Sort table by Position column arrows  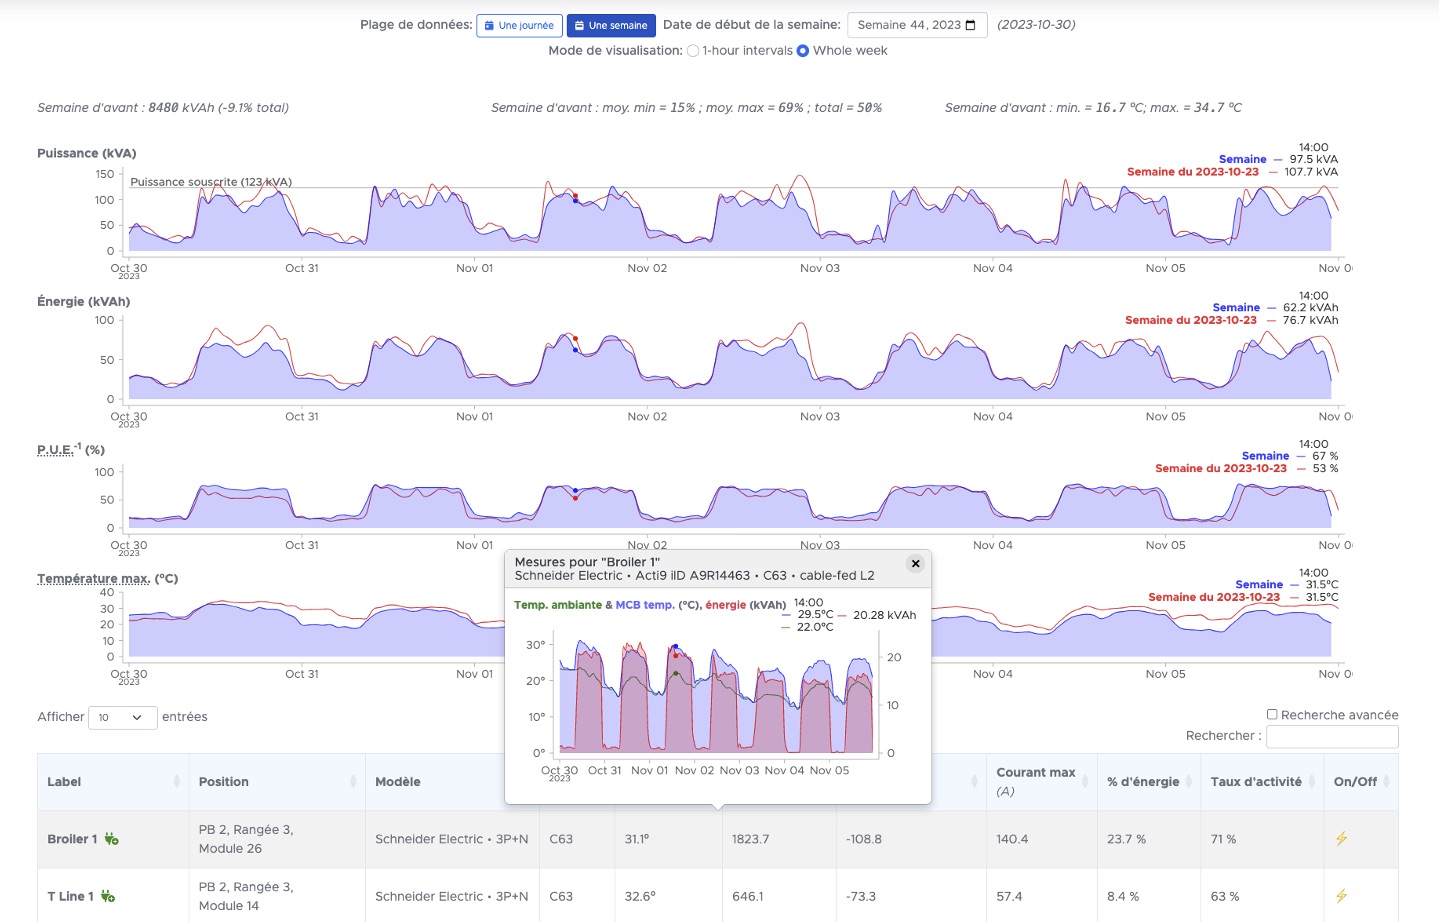coord(353,782)
